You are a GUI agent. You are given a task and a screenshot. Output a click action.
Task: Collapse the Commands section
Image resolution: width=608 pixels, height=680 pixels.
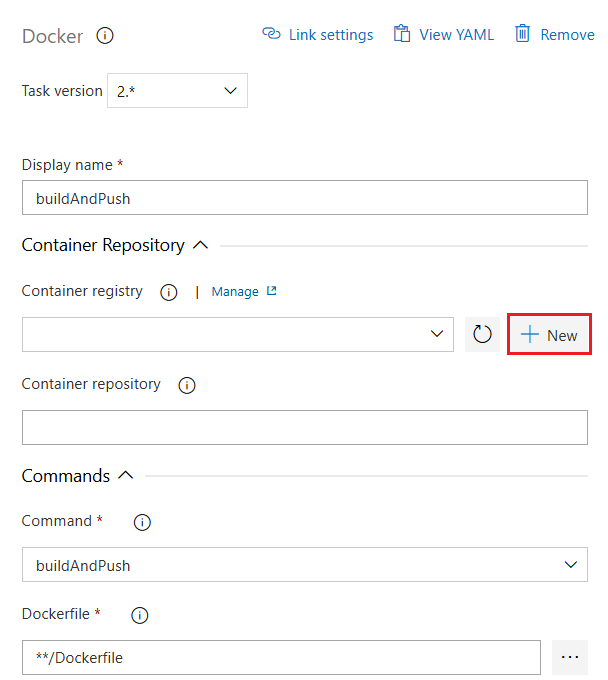pyautogui.click(x=126, y=476)
